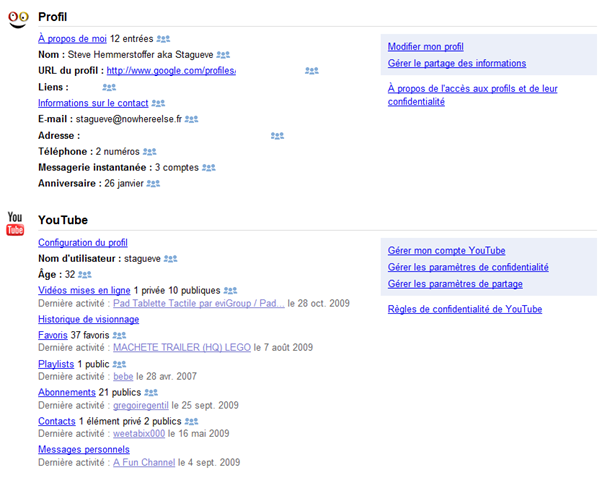Click sharing icon after URL du profil
Image resolution: width=610 pixels, height=478 pixels.
(312, 71)
